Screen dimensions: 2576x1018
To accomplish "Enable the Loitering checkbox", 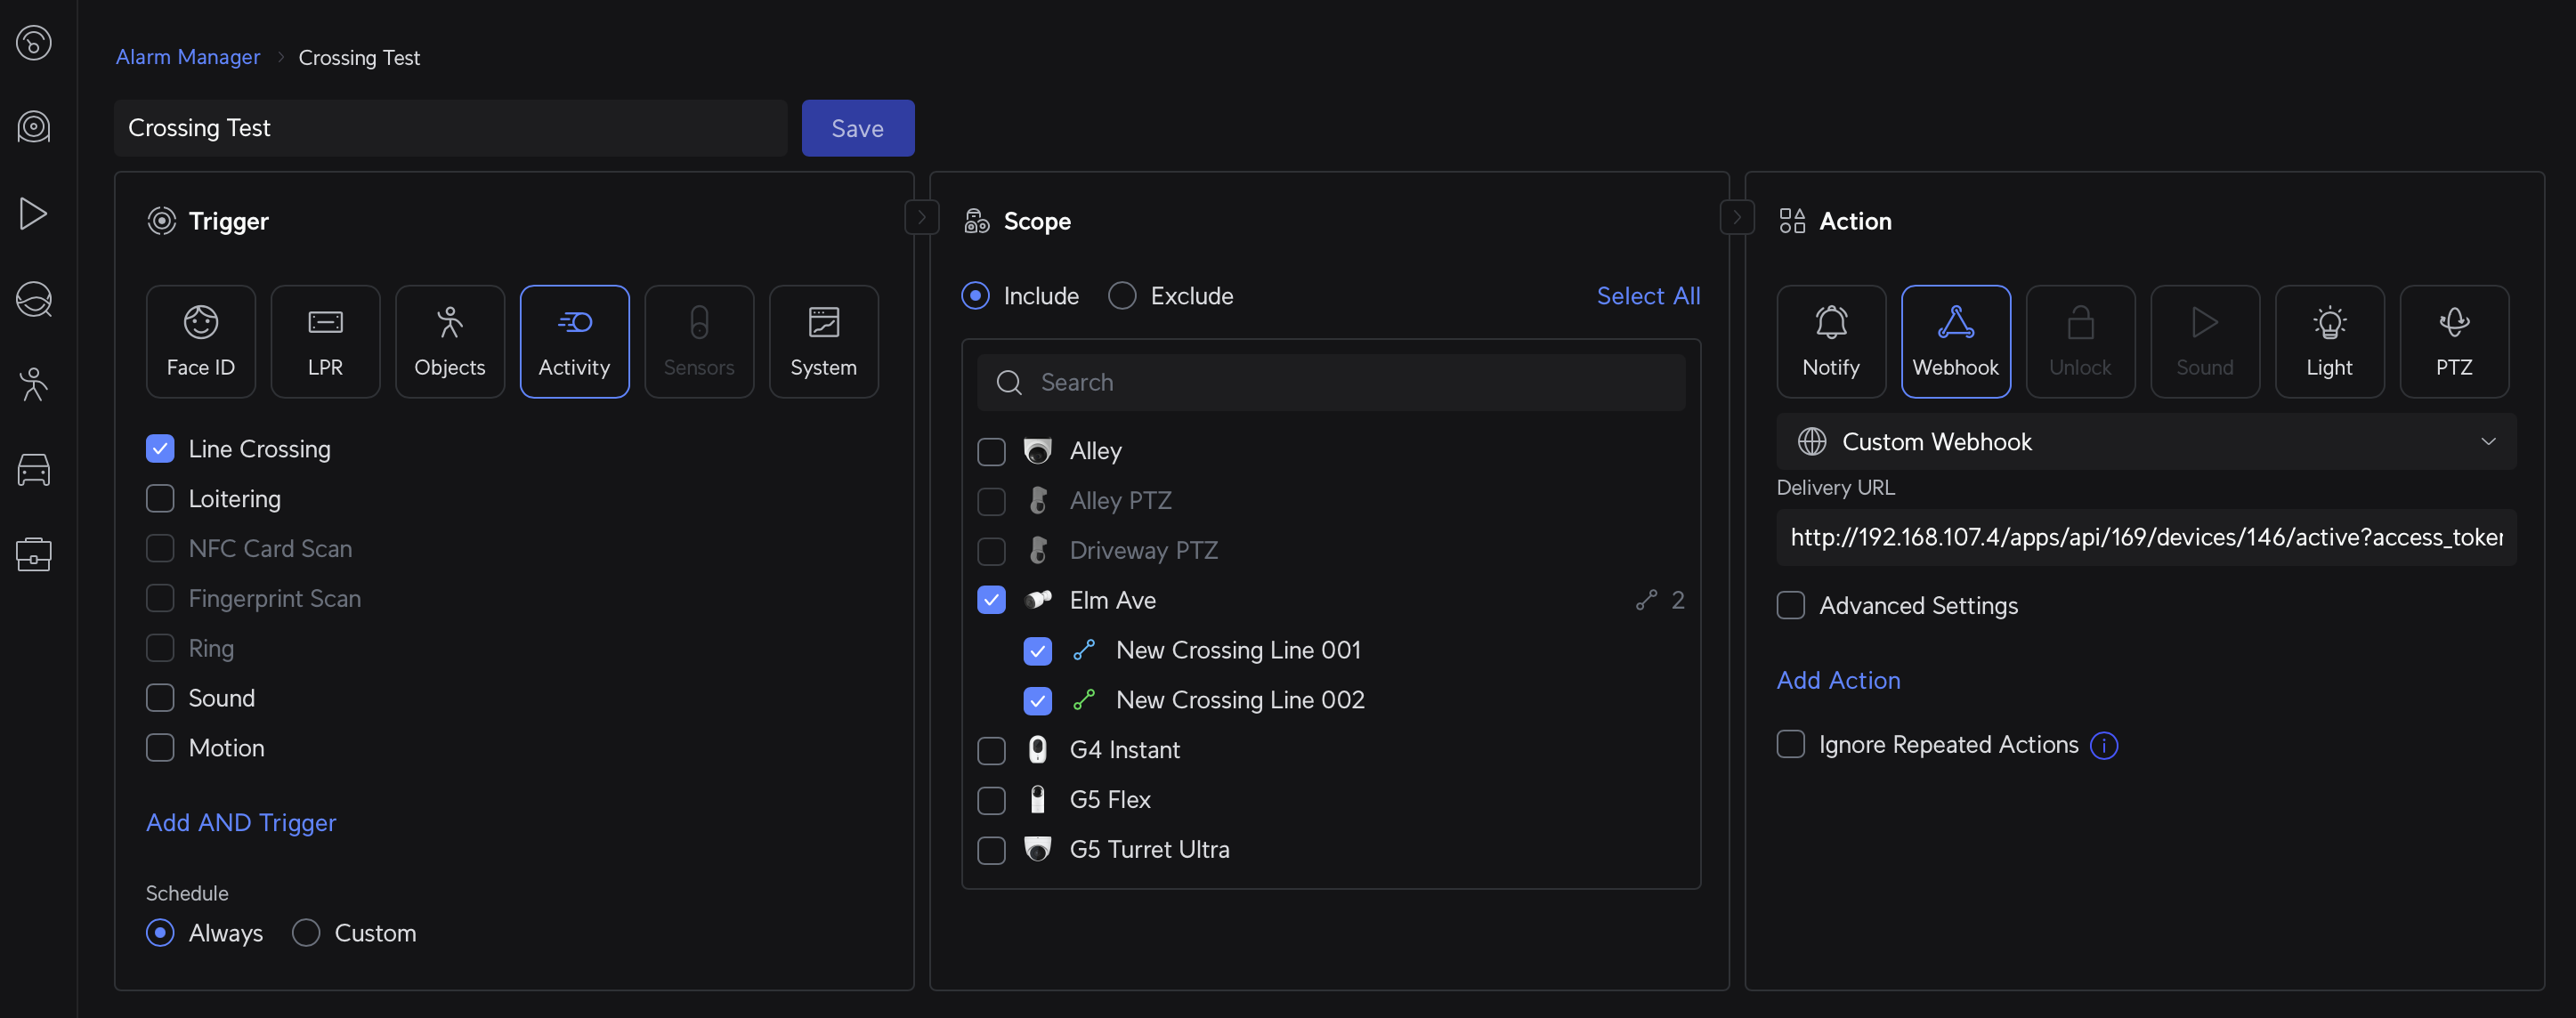I will 160,498.
